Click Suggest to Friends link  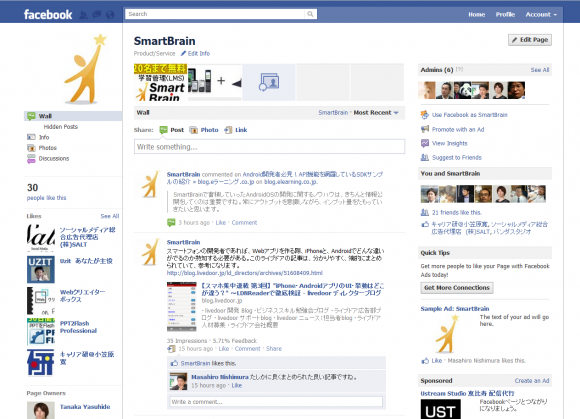tap(457, 158)
